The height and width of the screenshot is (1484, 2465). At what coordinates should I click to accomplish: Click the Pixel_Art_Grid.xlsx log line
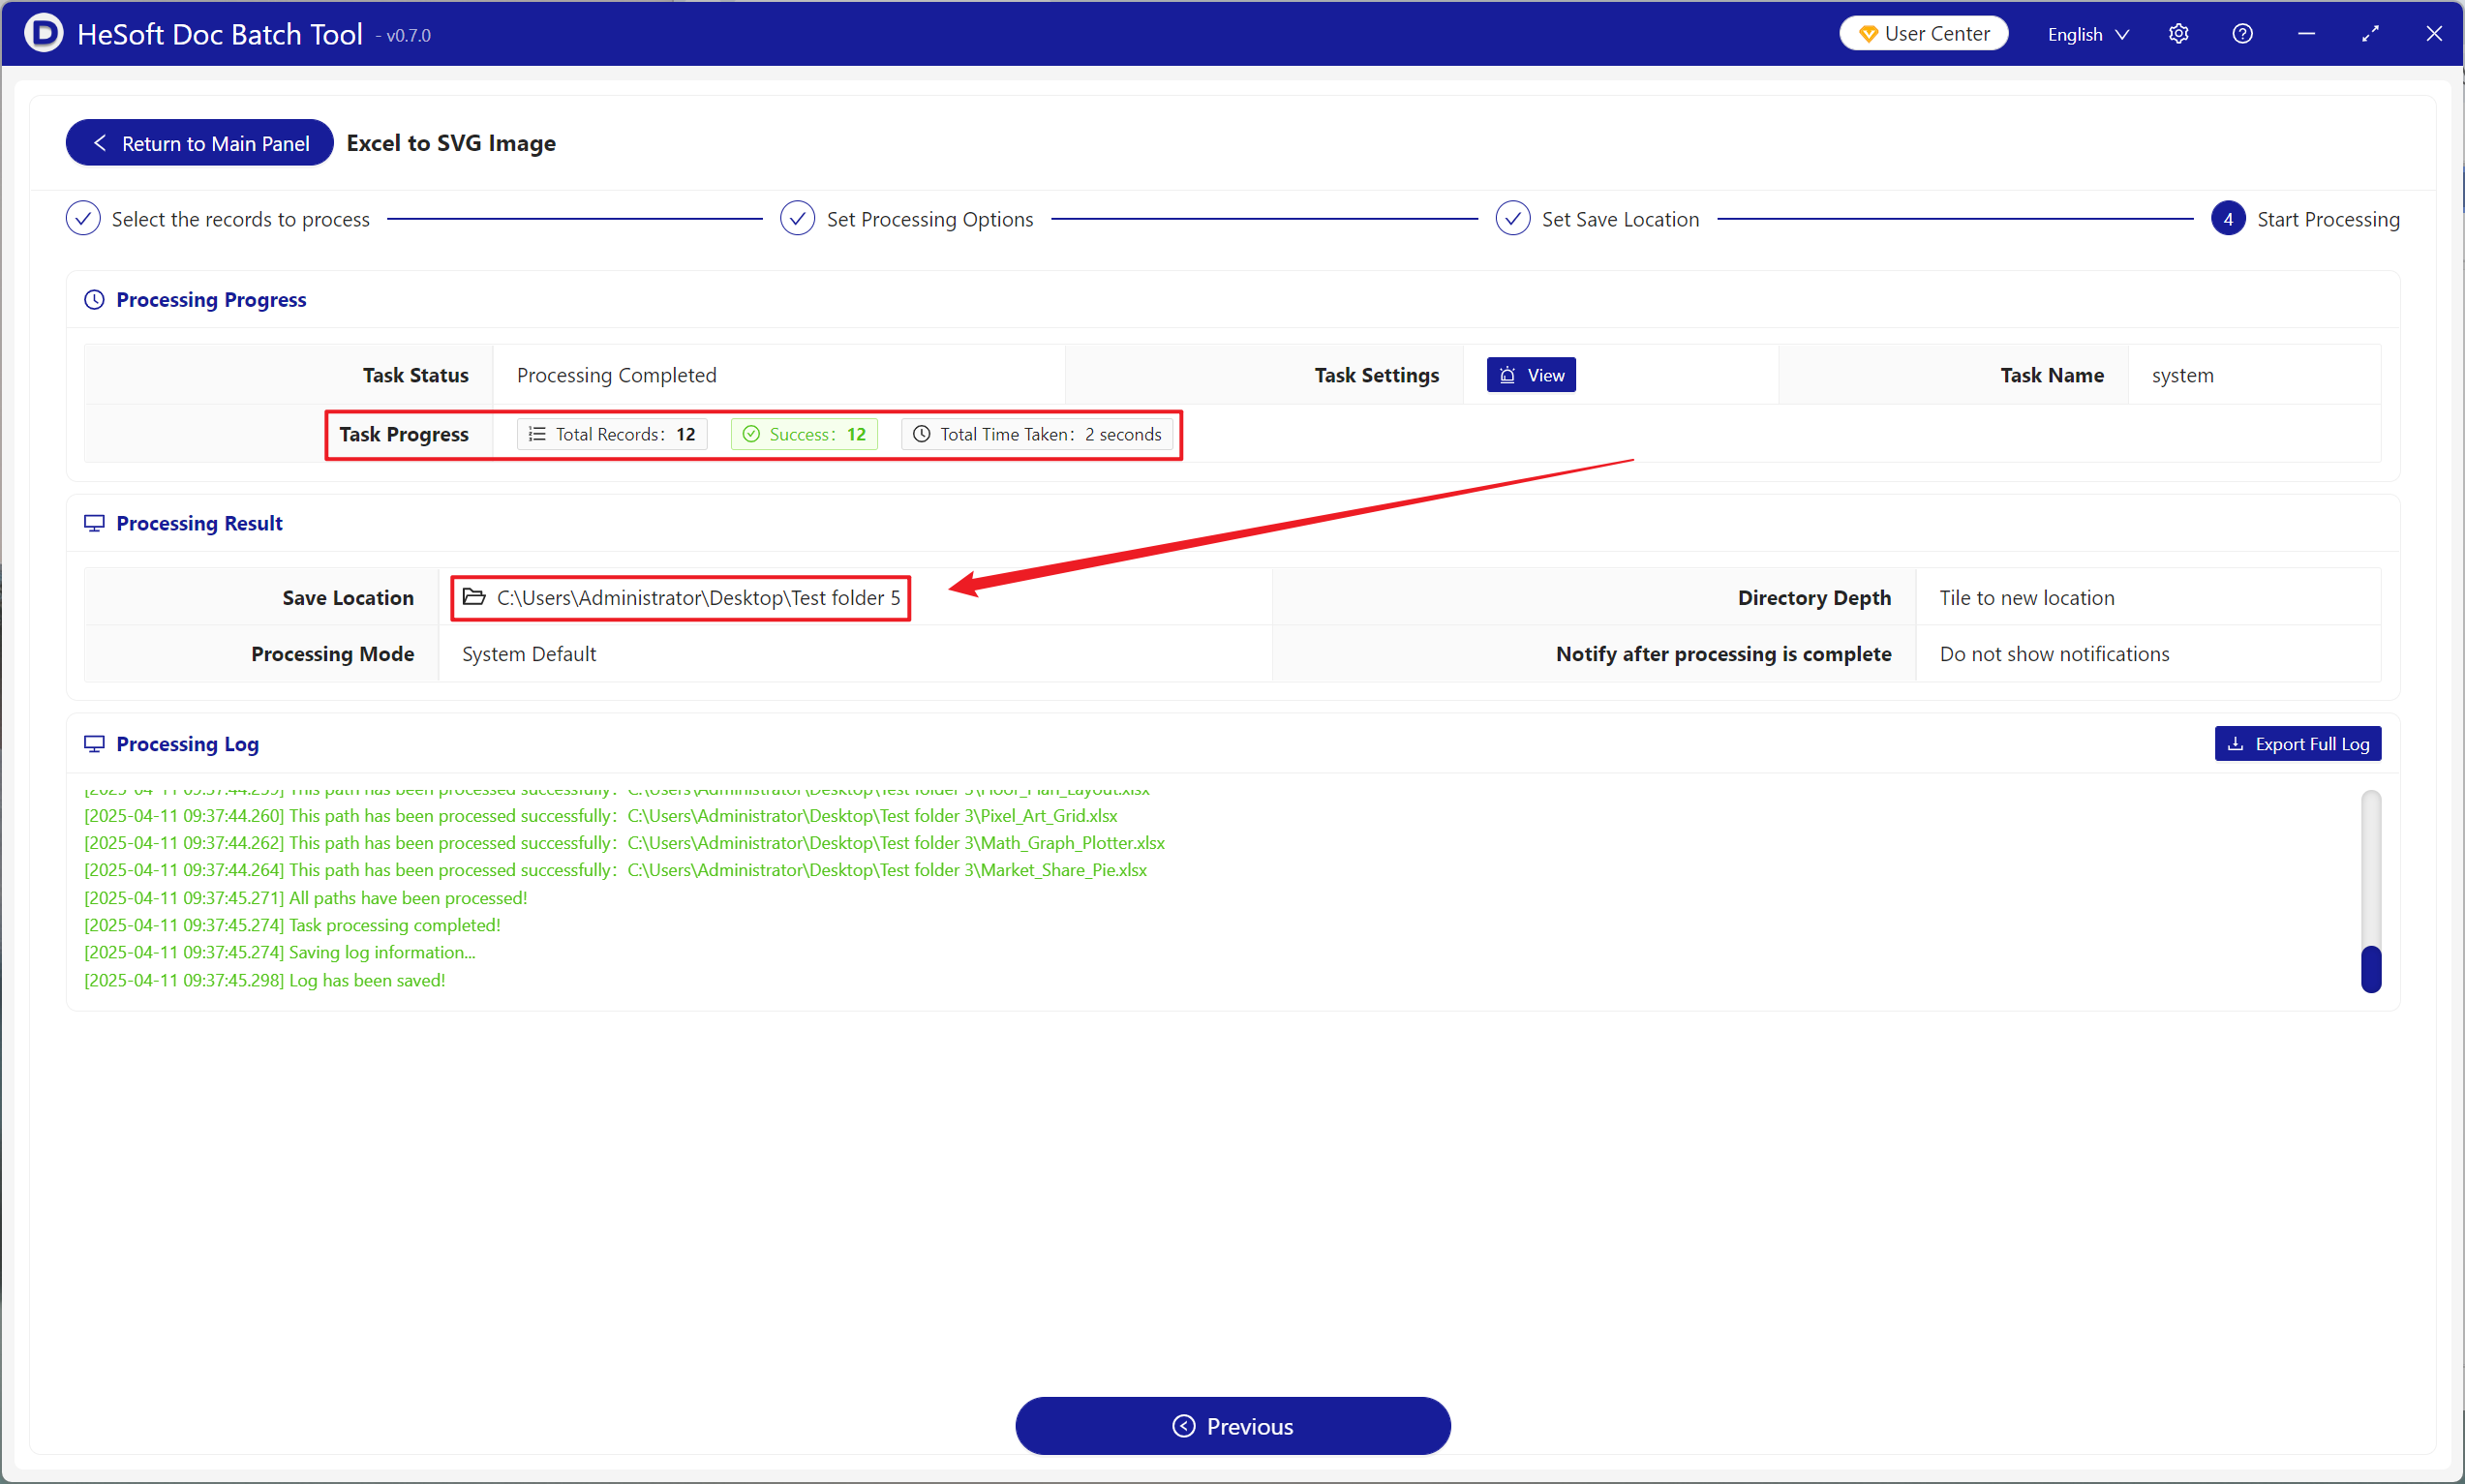click(600, 816)
